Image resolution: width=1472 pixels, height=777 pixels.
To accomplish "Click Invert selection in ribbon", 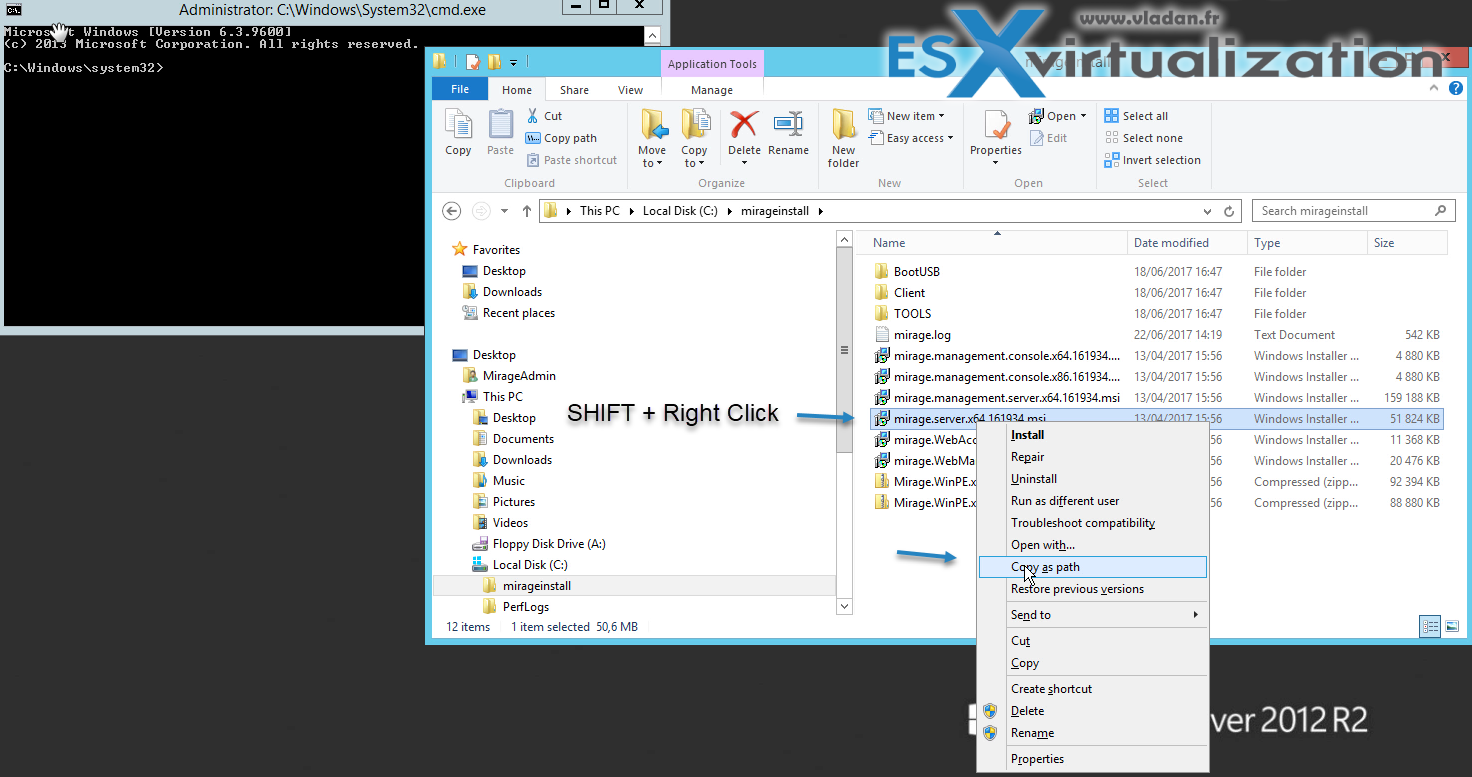I will pyautogui.click(x=1152, y=160).
